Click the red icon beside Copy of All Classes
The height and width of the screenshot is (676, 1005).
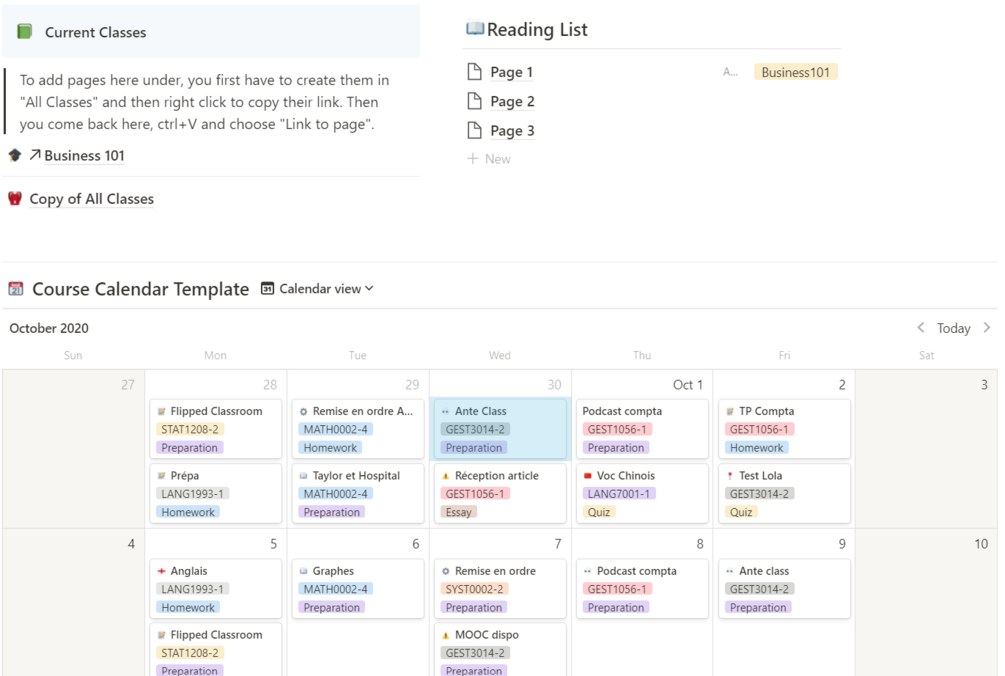15,199
